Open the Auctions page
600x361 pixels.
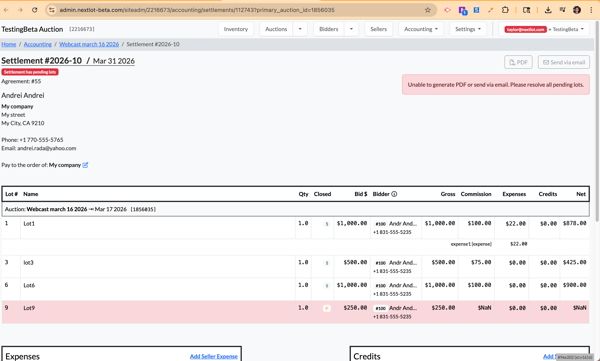[x=276, y=29]
